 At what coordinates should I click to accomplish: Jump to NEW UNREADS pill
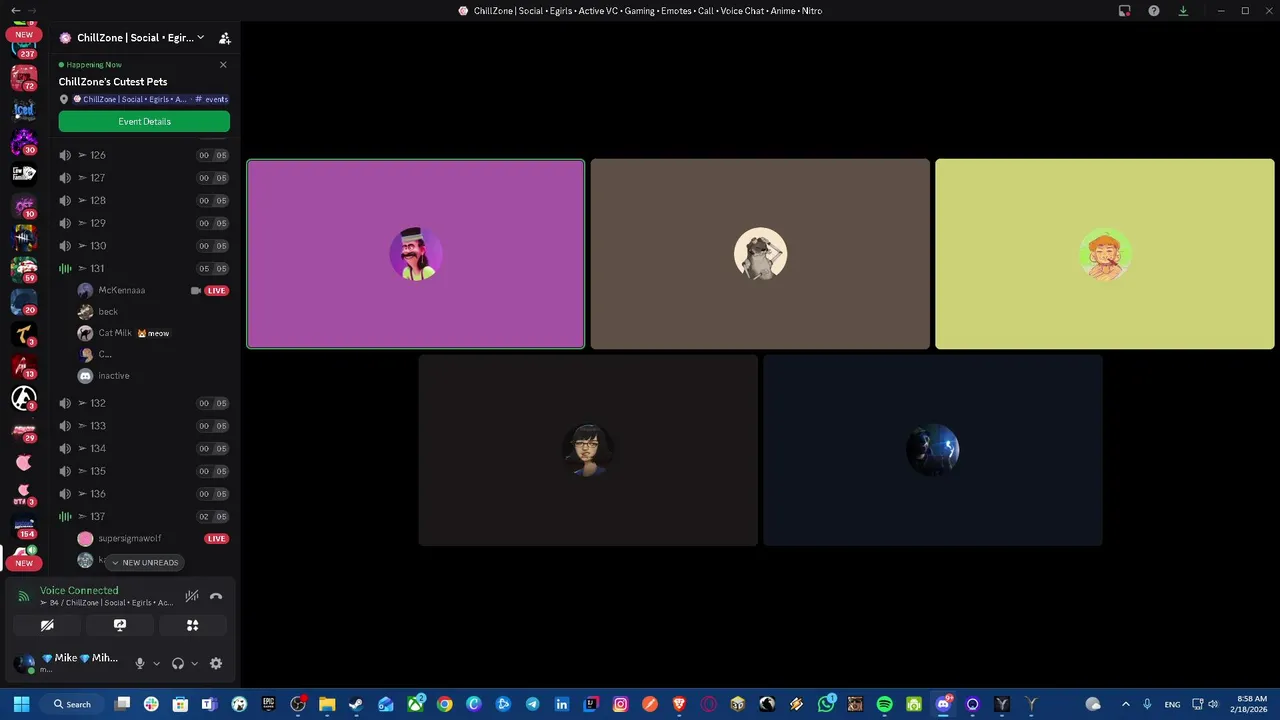144,563
